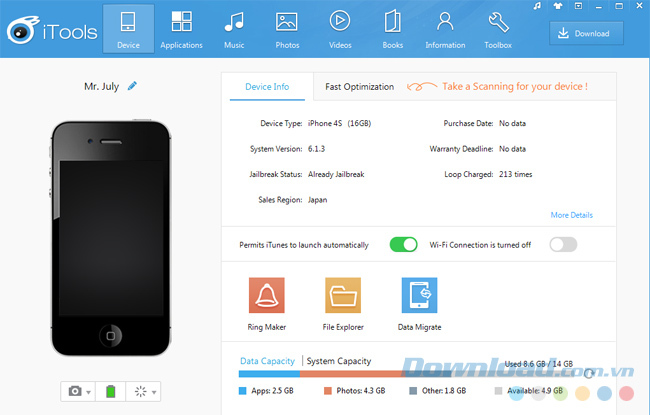Viewport: 650px width, 415px height.
Task: Click System Version value 6.1.3
Action: (316, 149)
